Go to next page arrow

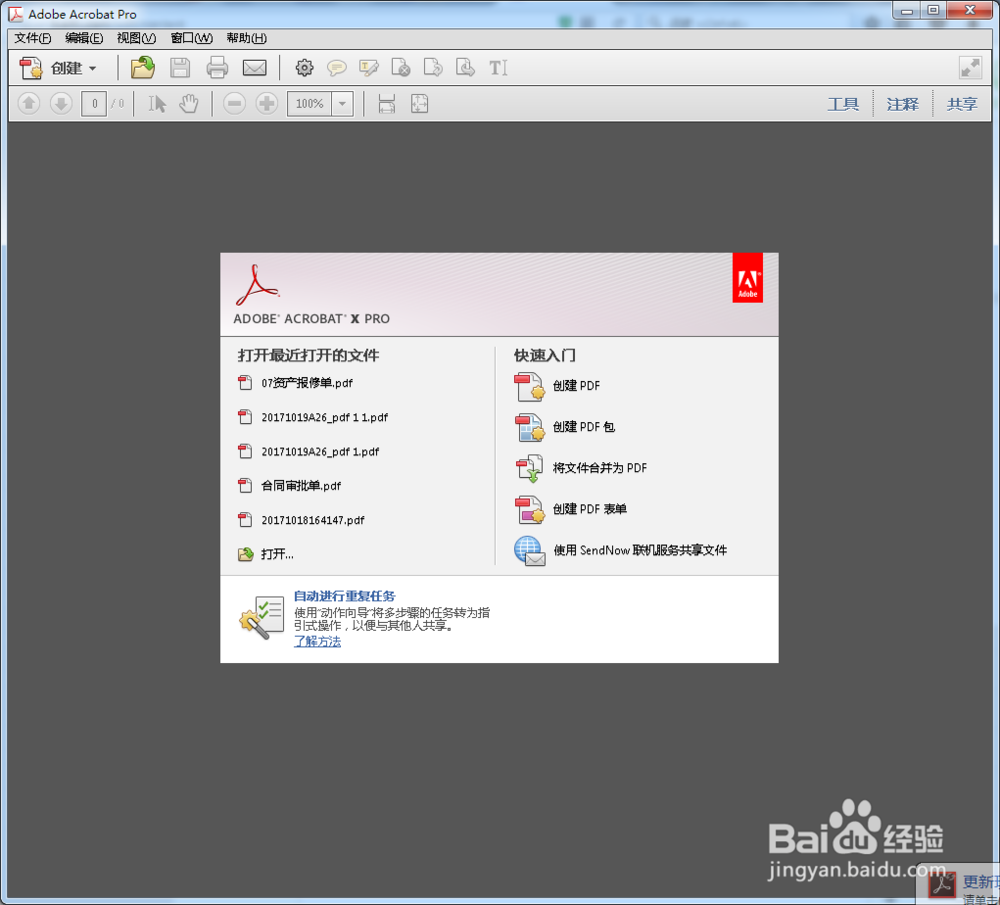tap(61, 103)
